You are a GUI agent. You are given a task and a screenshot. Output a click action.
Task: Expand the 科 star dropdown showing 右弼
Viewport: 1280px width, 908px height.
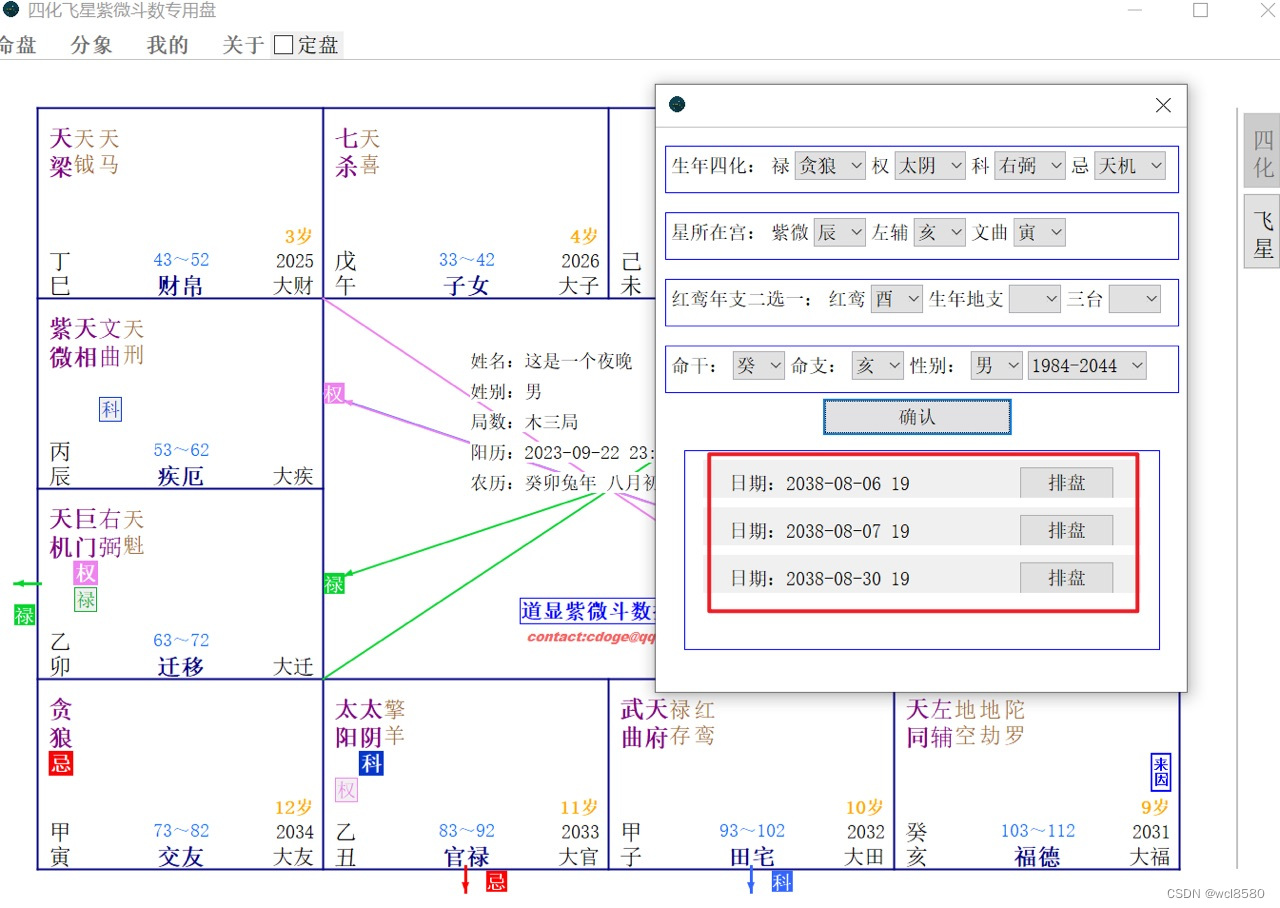point(1030,166)
